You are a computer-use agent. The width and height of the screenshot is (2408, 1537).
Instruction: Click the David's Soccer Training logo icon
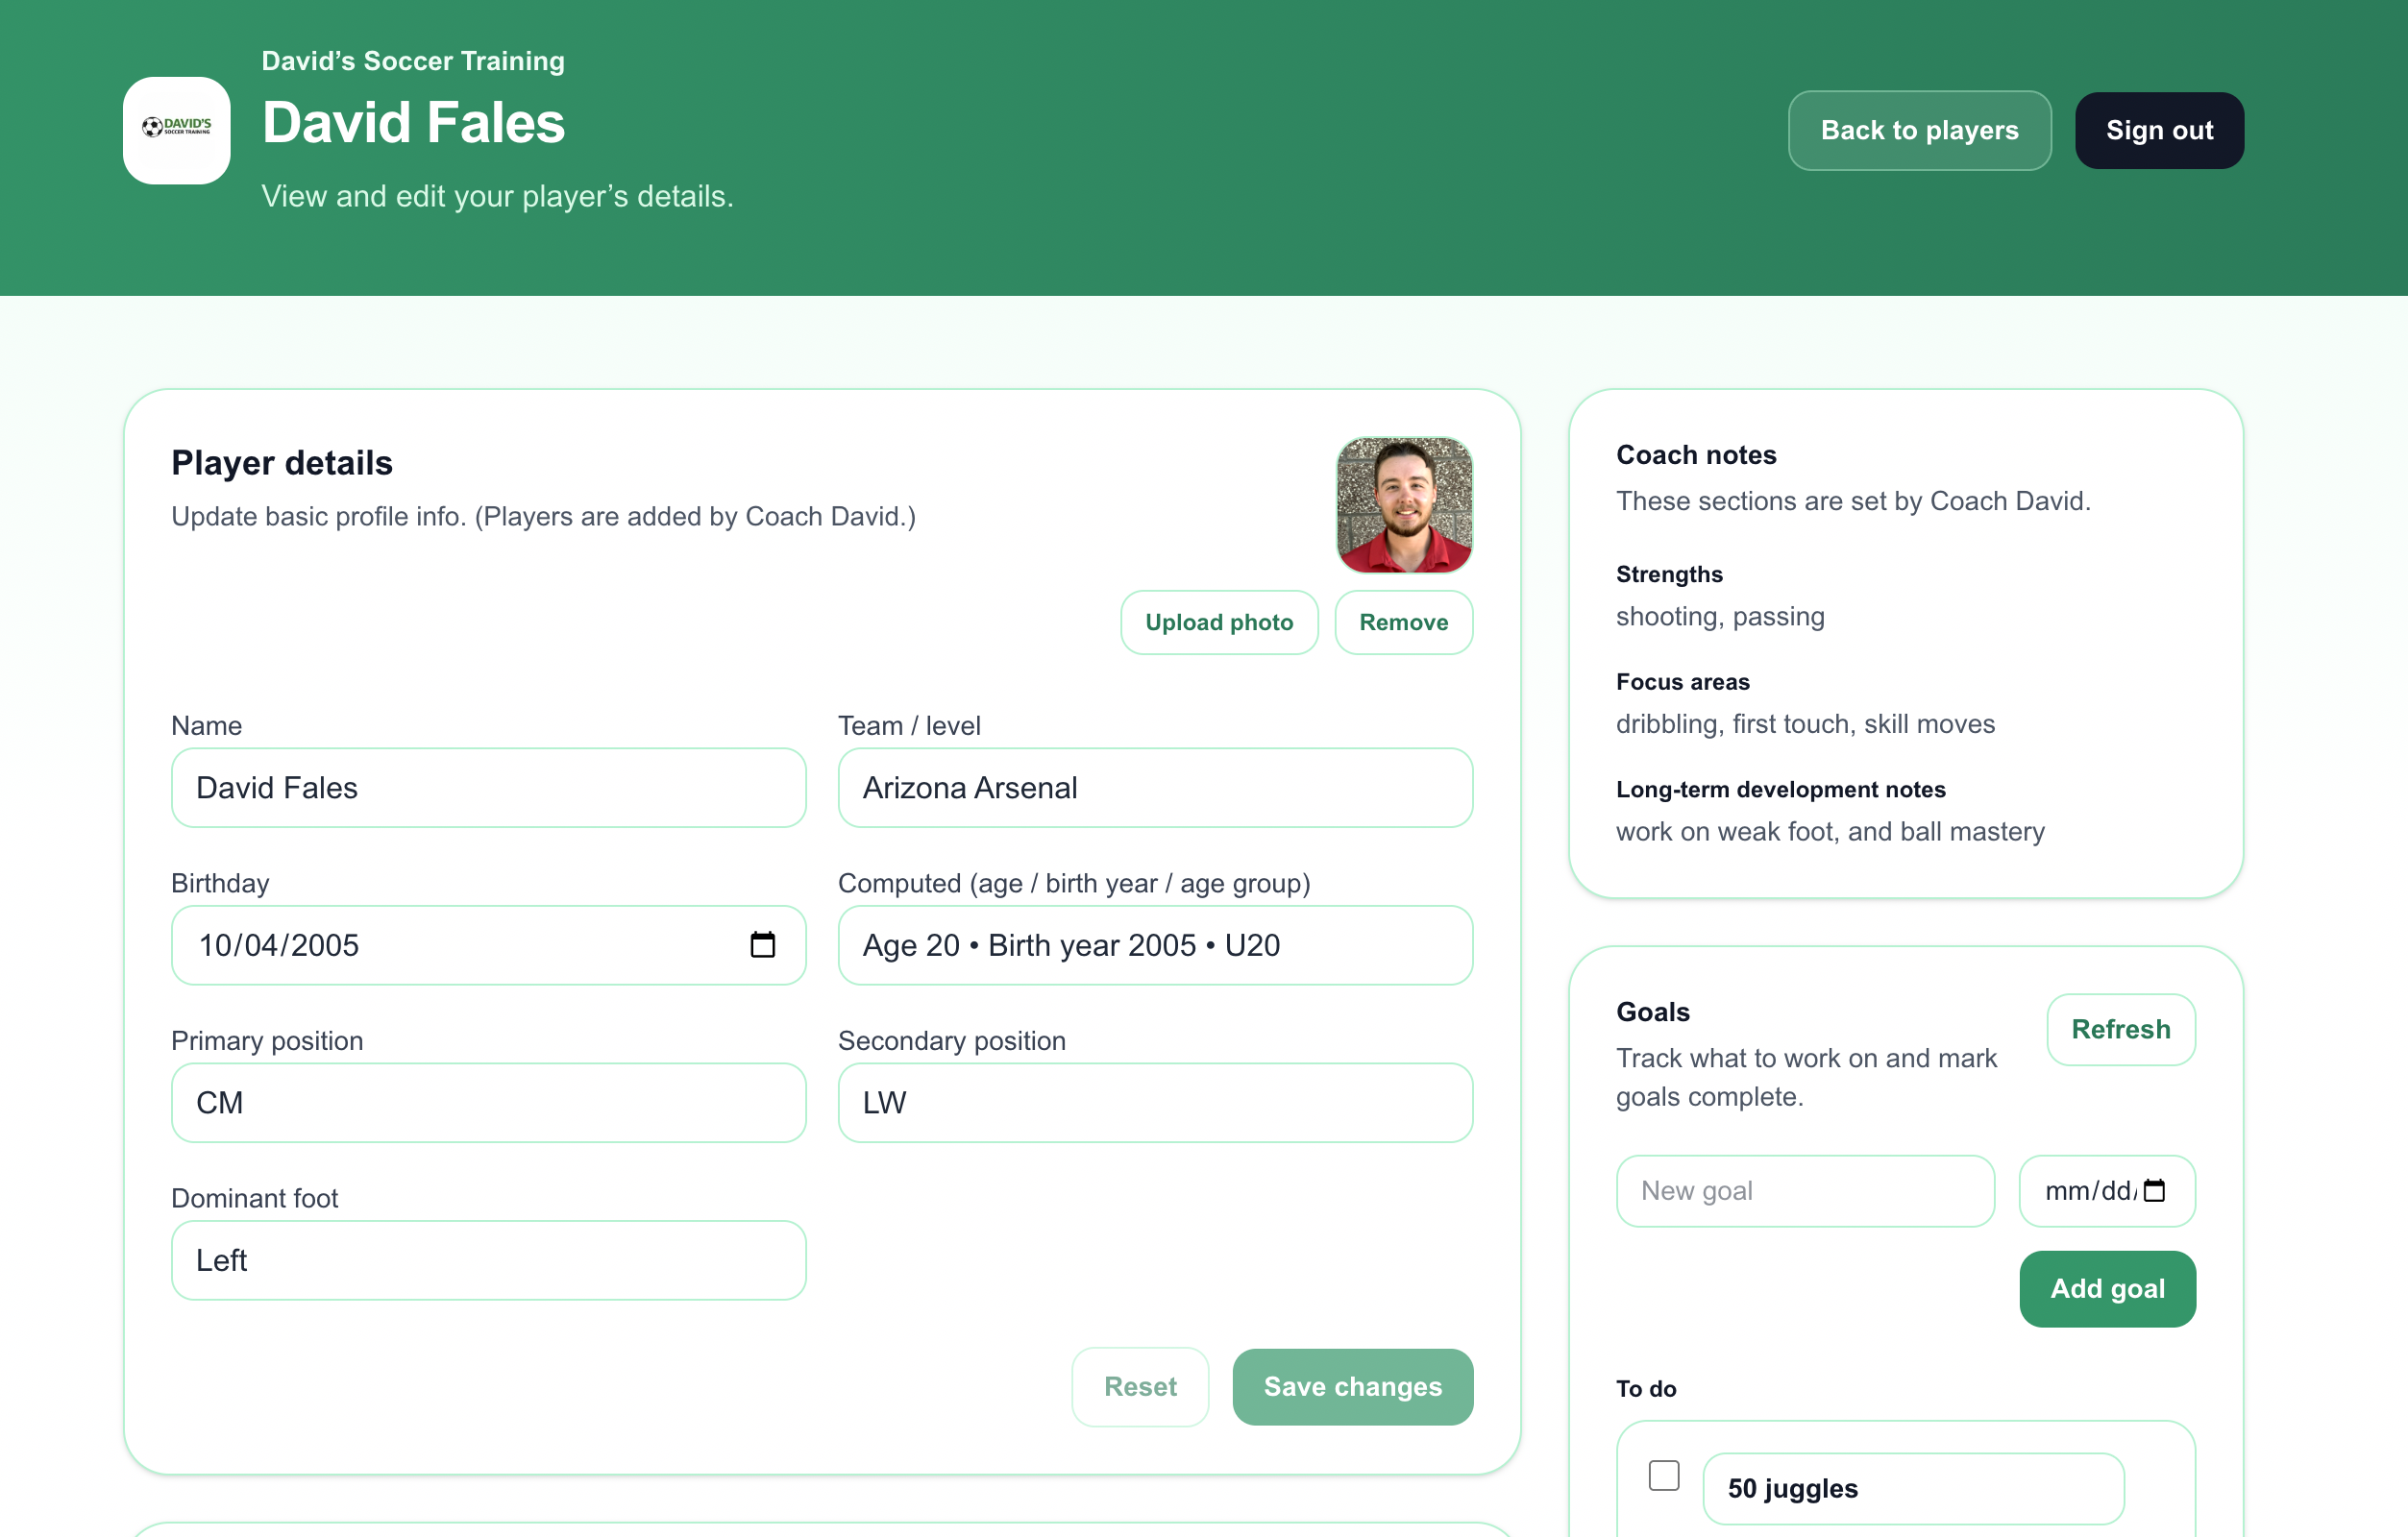click(x=176, y=130)
